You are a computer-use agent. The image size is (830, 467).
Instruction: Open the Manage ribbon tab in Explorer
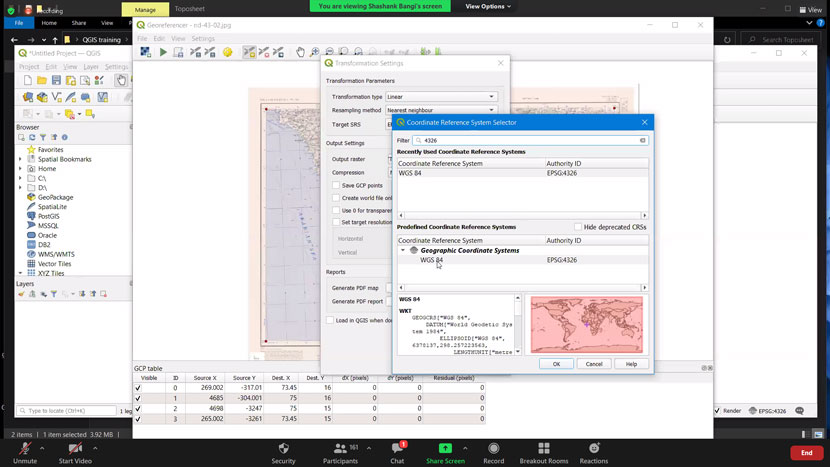point(145,10)
